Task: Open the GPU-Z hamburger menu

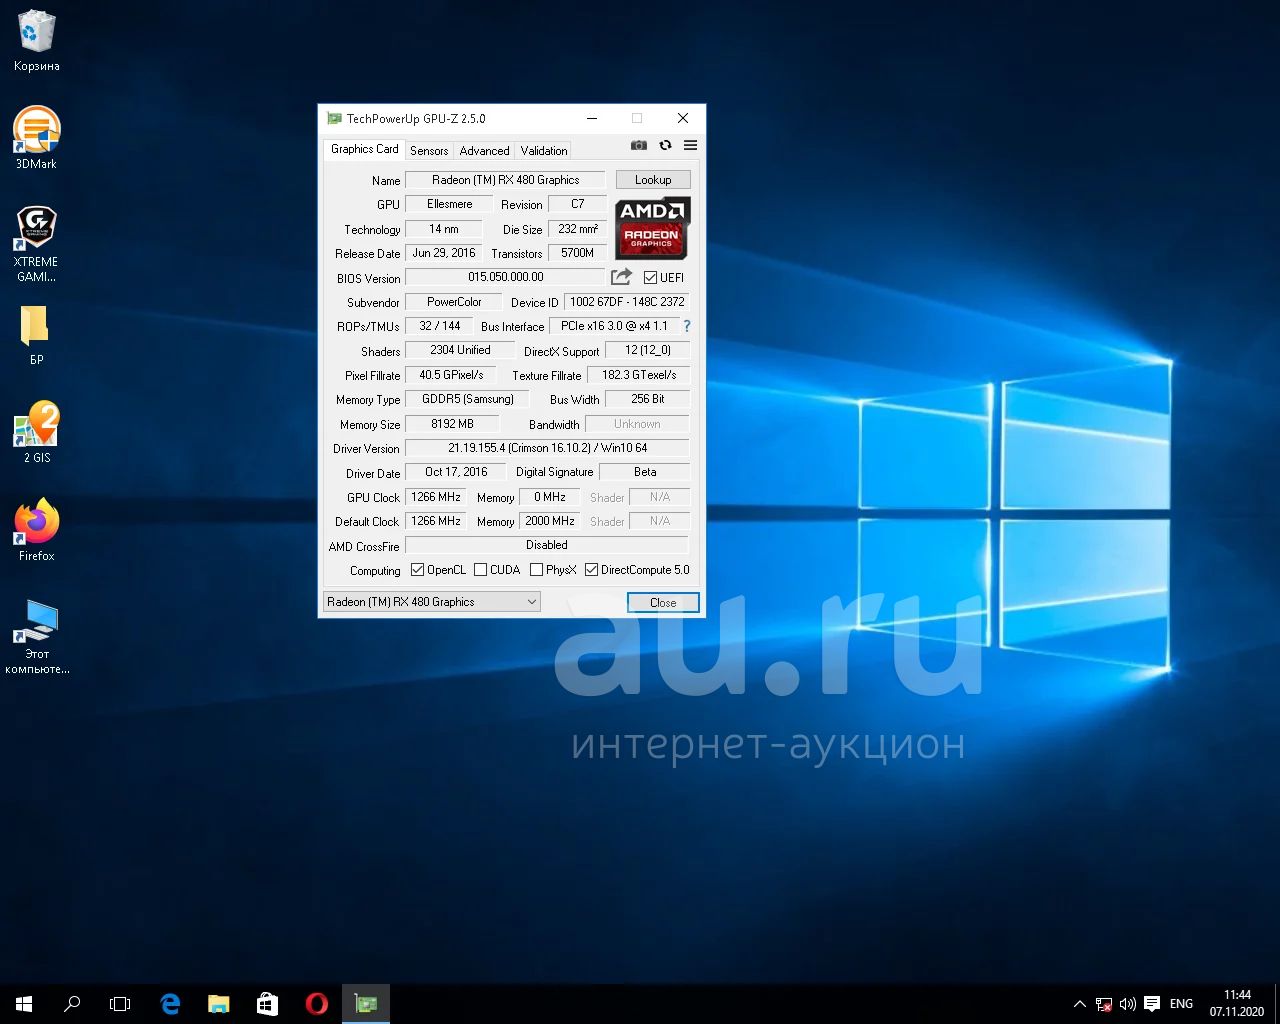Action: point(690,146)
